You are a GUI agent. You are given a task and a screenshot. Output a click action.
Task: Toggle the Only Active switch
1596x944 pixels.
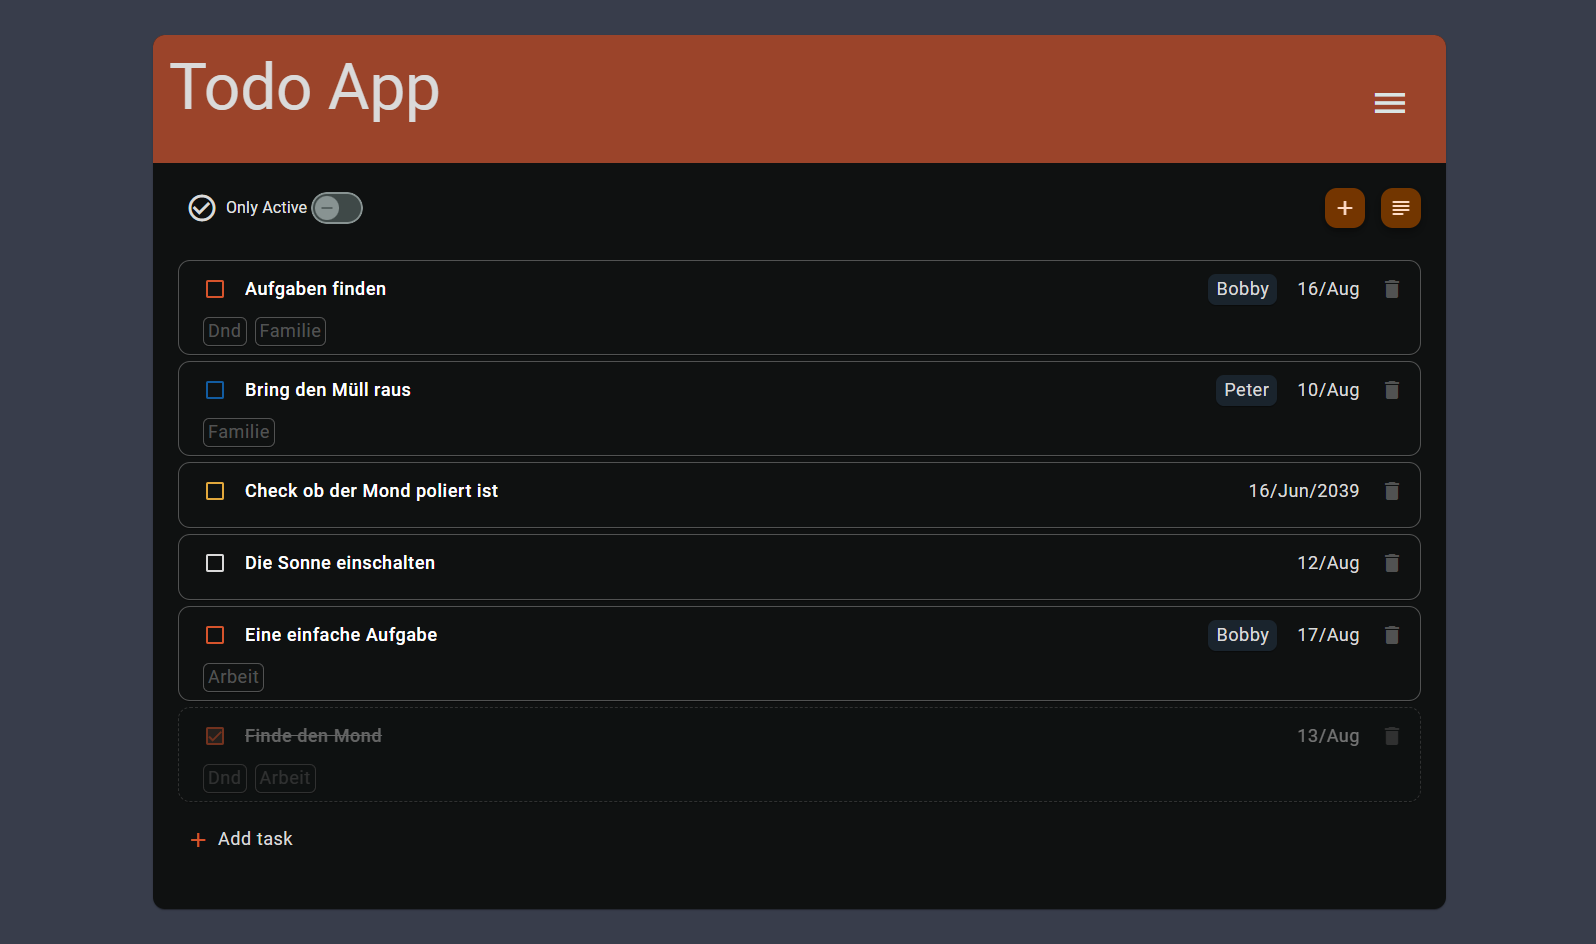click(337, 208)
